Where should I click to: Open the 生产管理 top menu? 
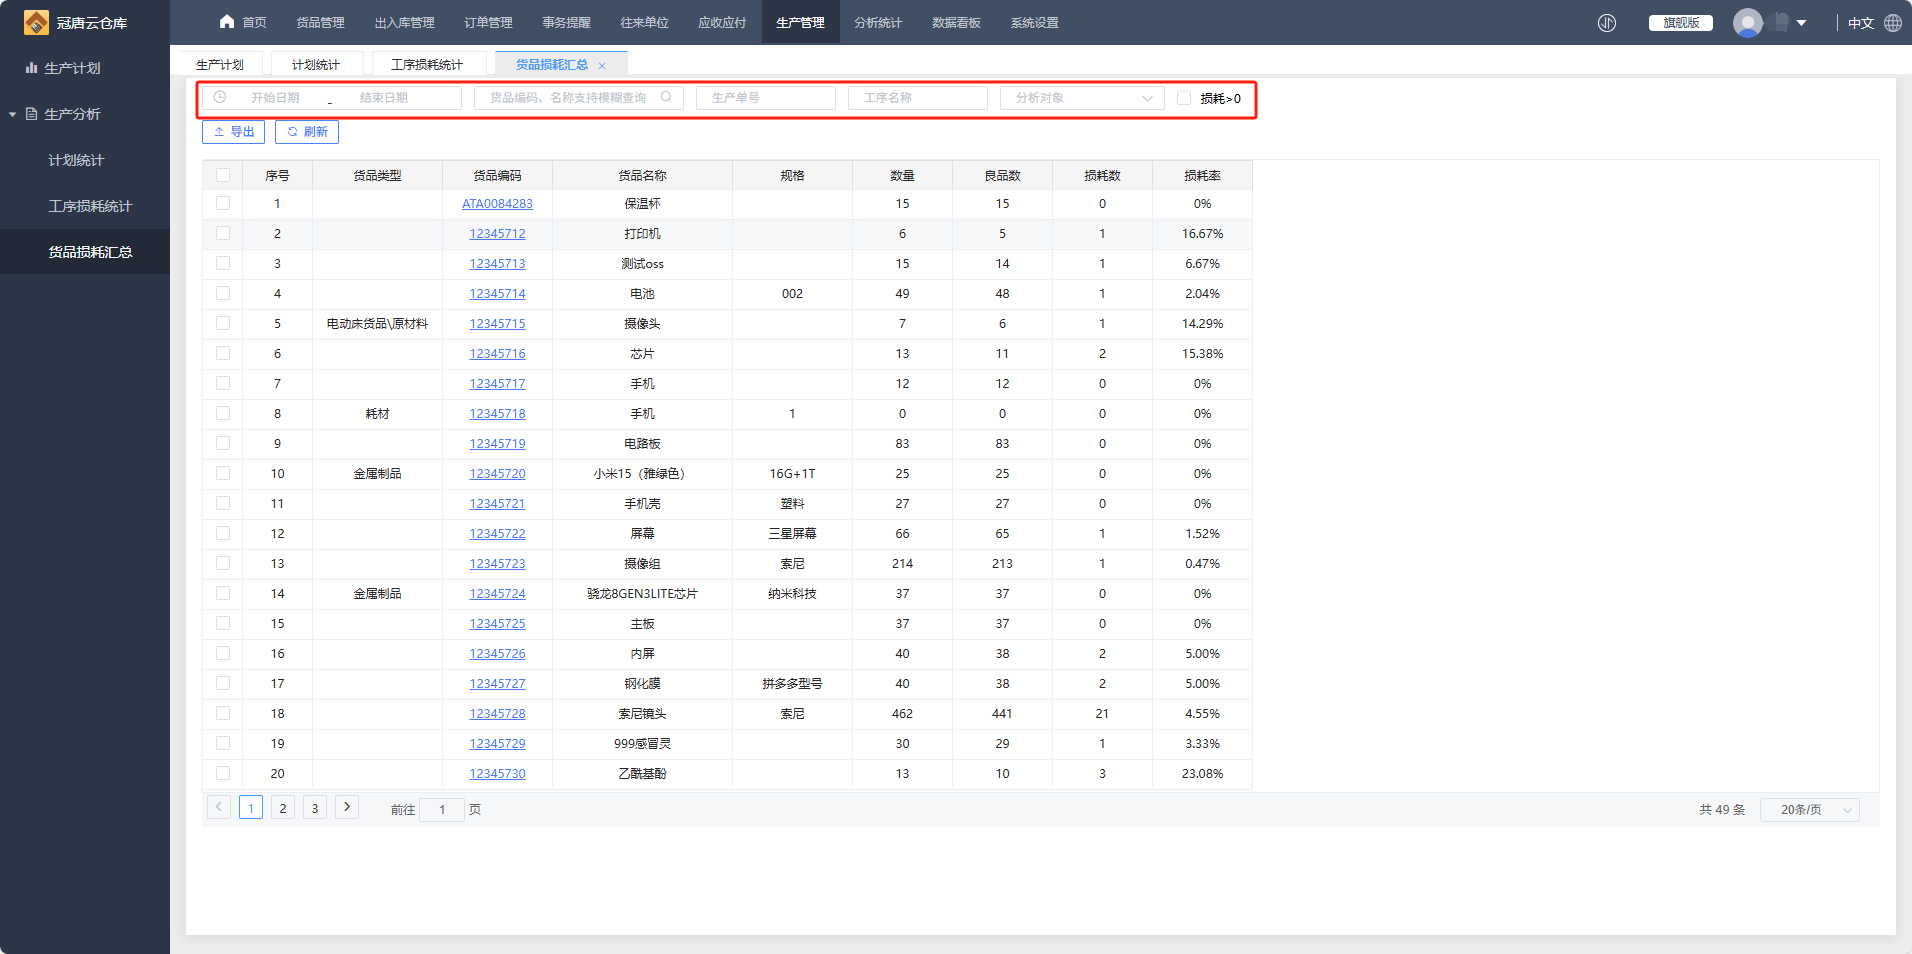tap(800, 22)
